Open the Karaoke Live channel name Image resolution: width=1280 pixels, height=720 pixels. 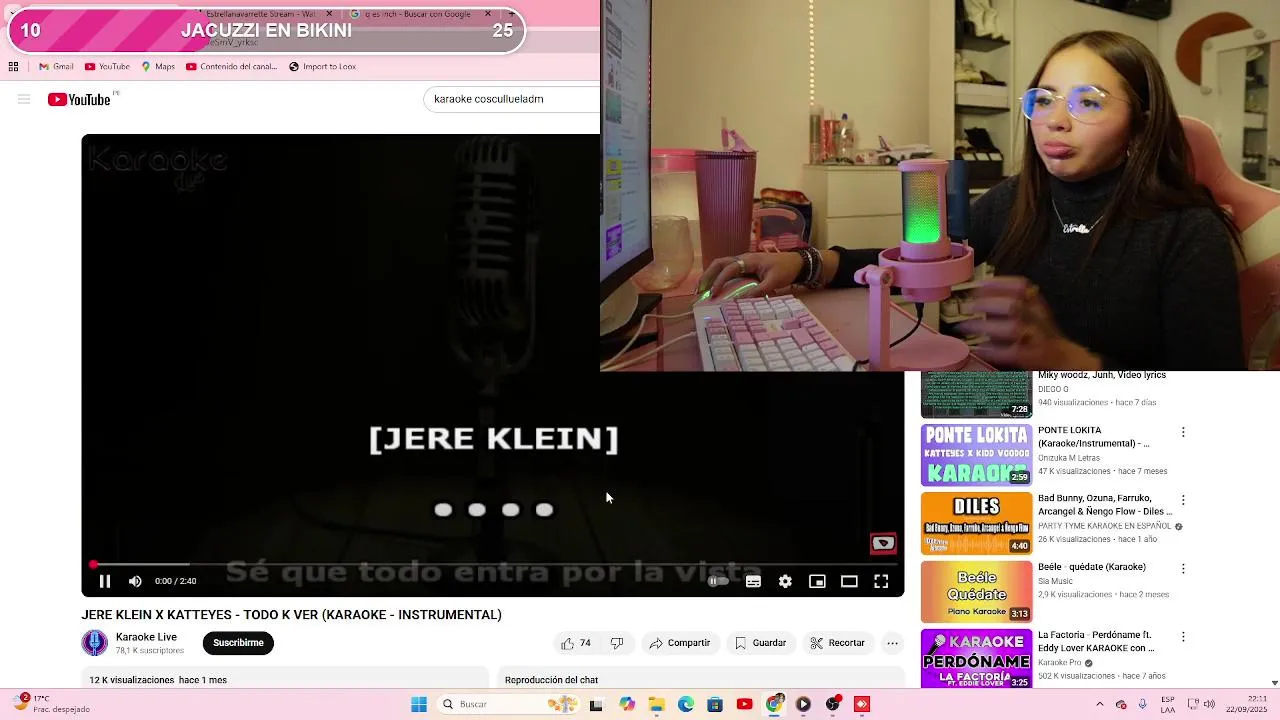(146, 637)
